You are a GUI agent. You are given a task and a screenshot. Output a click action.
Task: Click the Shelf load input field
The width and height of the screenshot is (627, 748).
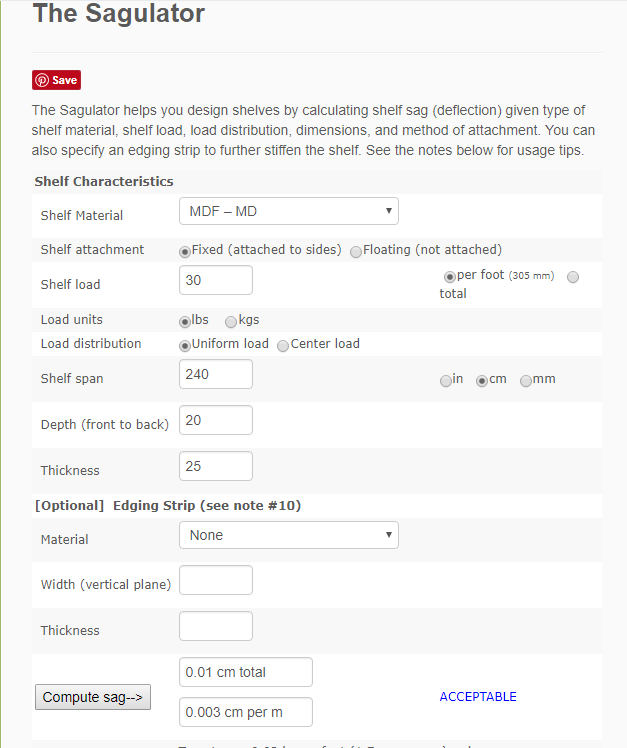click(216, 280)
